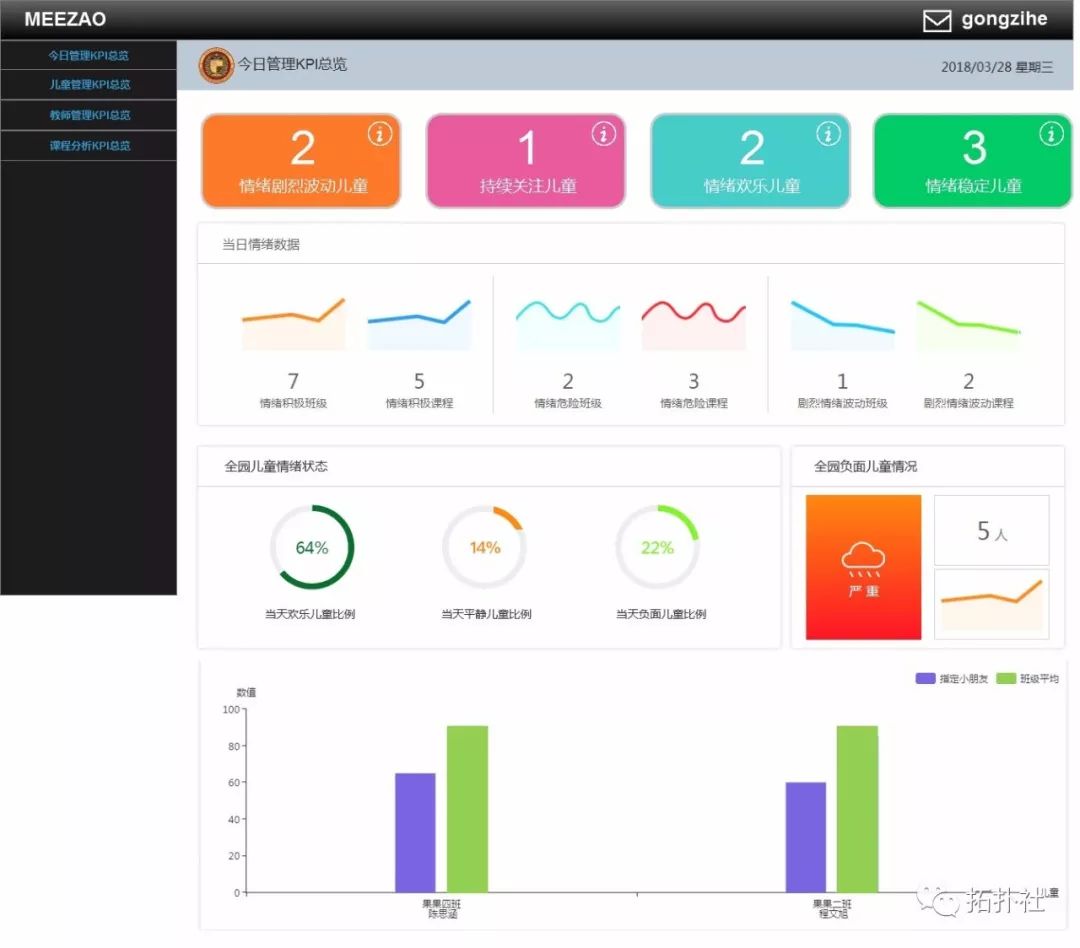The width and height of the screenshot is (1080, 948).
Task: Toggle 班级平均 green legend swatch
Action: 1006,679
